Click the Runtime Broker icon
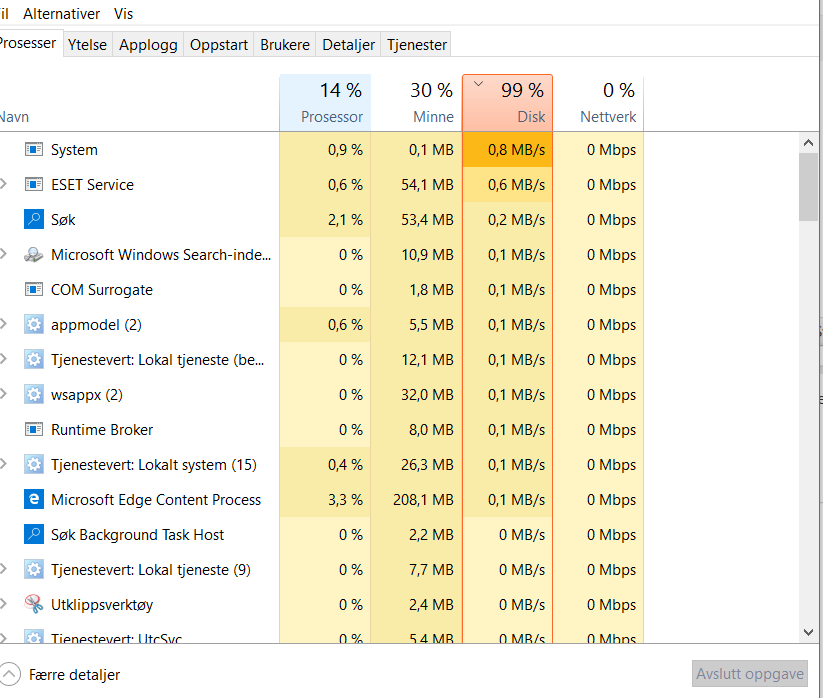823x698 pixels. [x=34, y=430]
